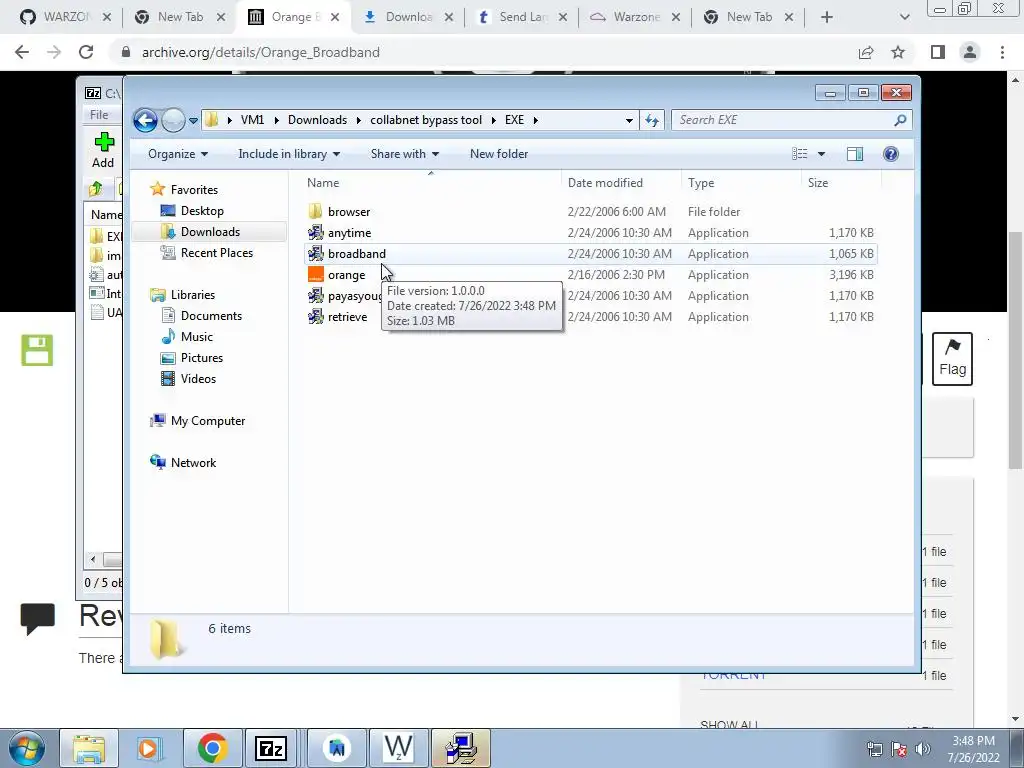Select the payasyougo application icon
Viewport: 1024px width, 768px height.
(x=316, y=296)
